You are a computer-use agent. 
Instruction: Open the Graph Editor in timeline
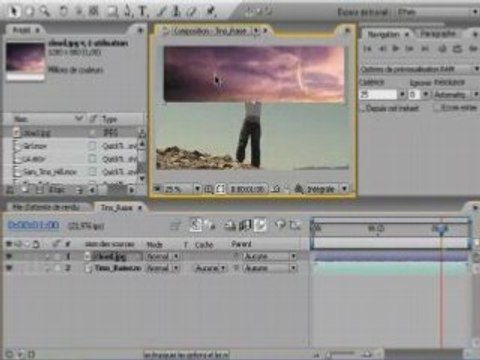[295, 225]
